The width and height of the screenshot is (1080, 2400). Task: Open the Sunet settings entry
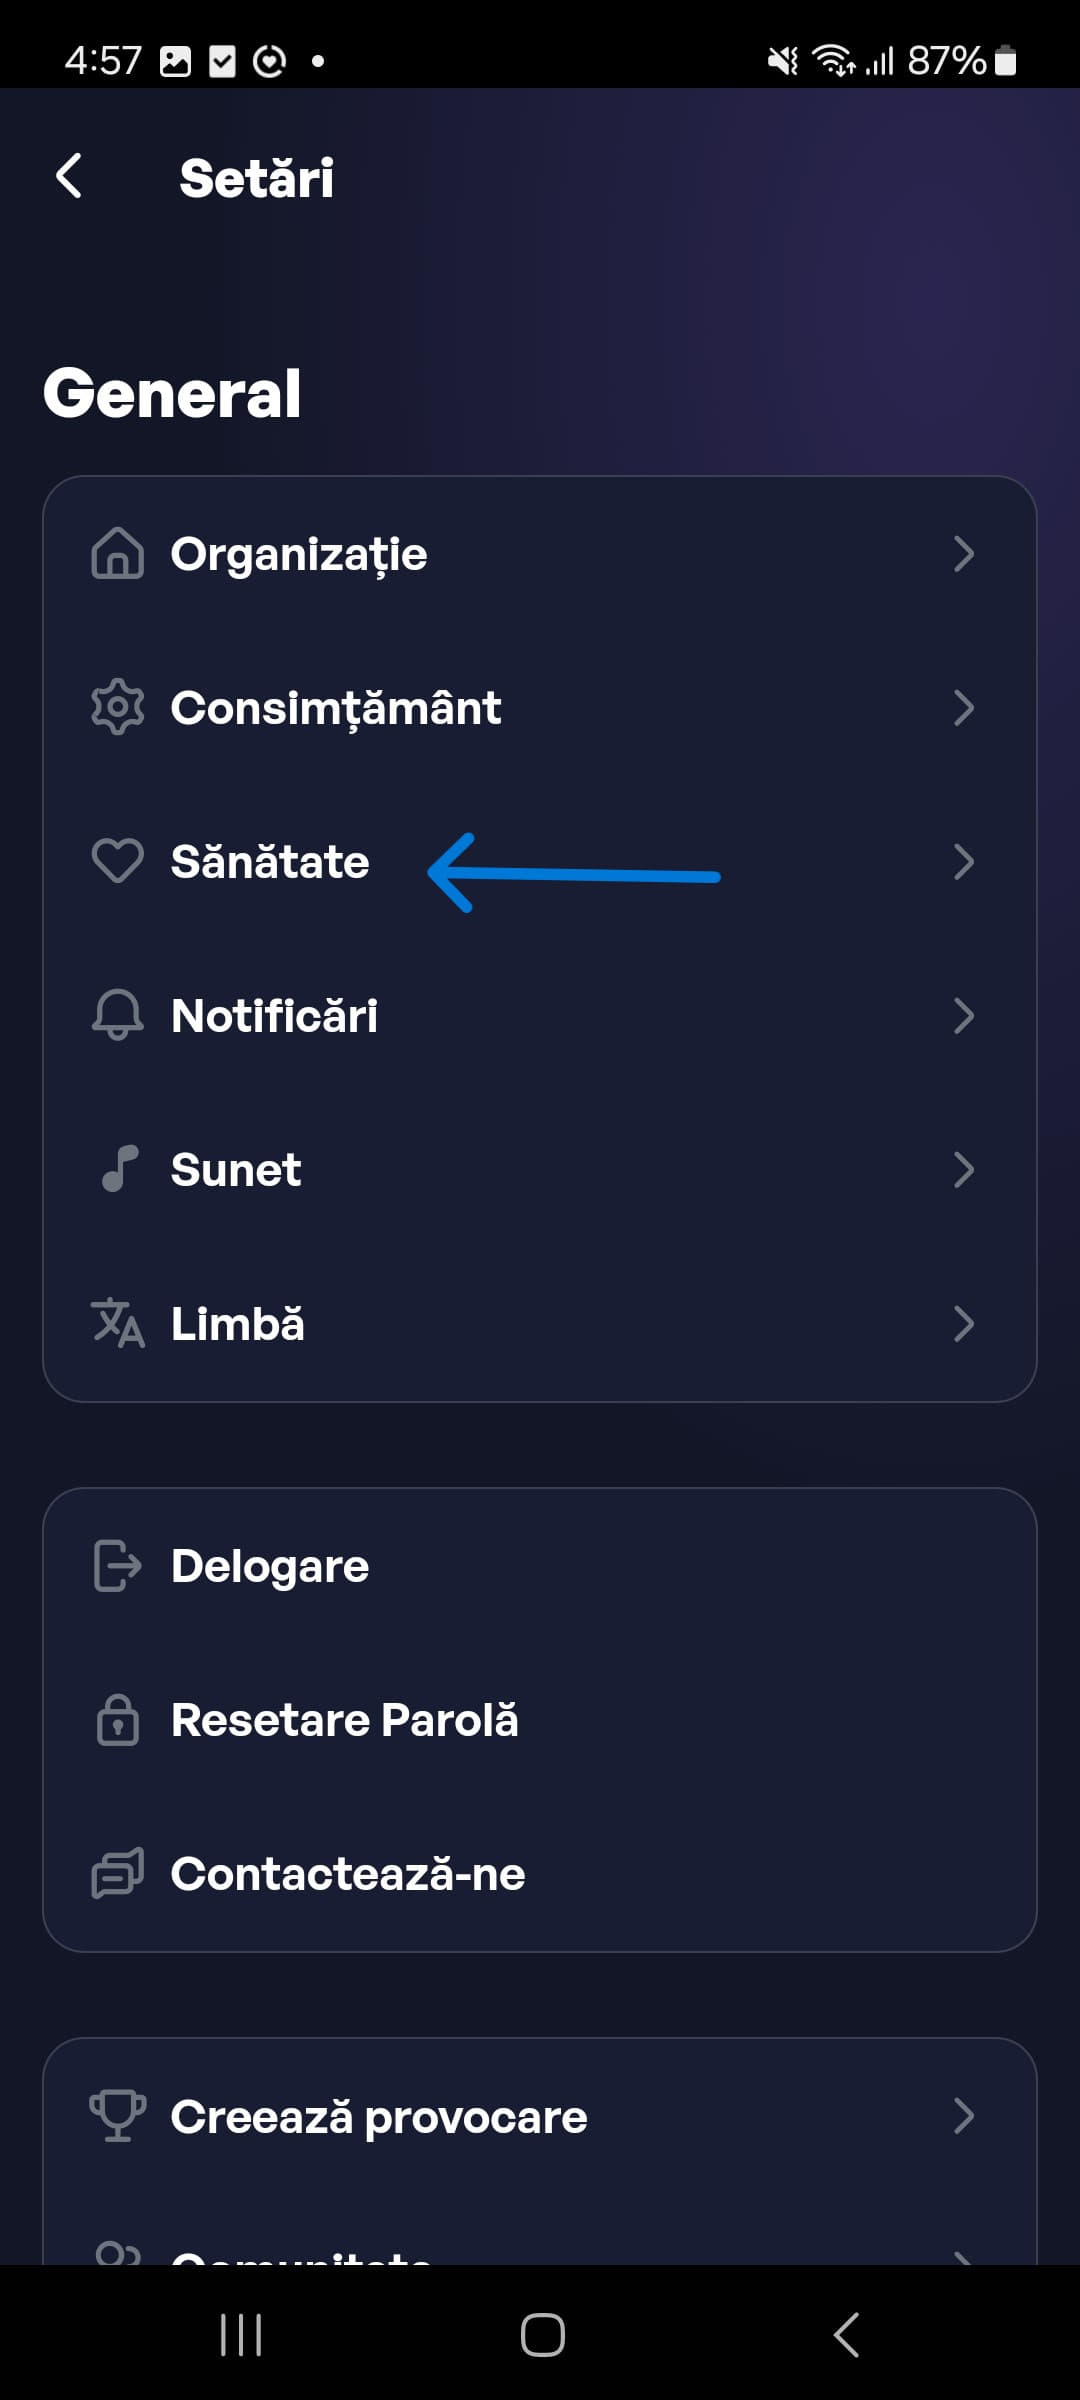pyautogui.click(x=236, y=1170)
